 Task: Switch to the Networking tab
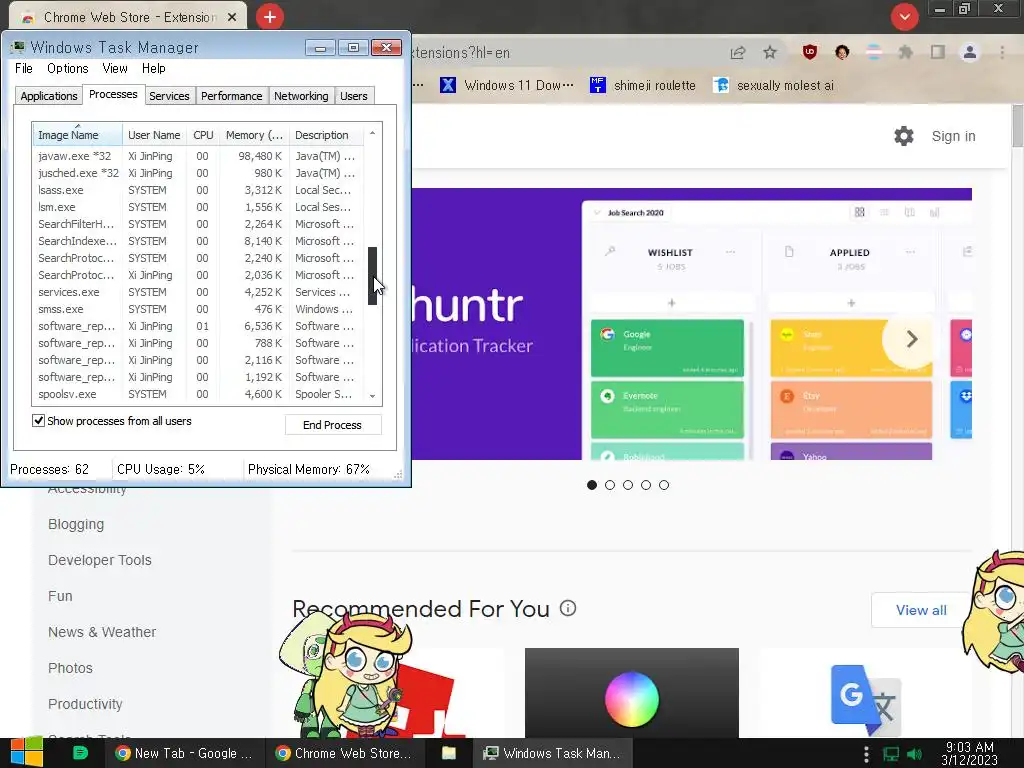301,96
